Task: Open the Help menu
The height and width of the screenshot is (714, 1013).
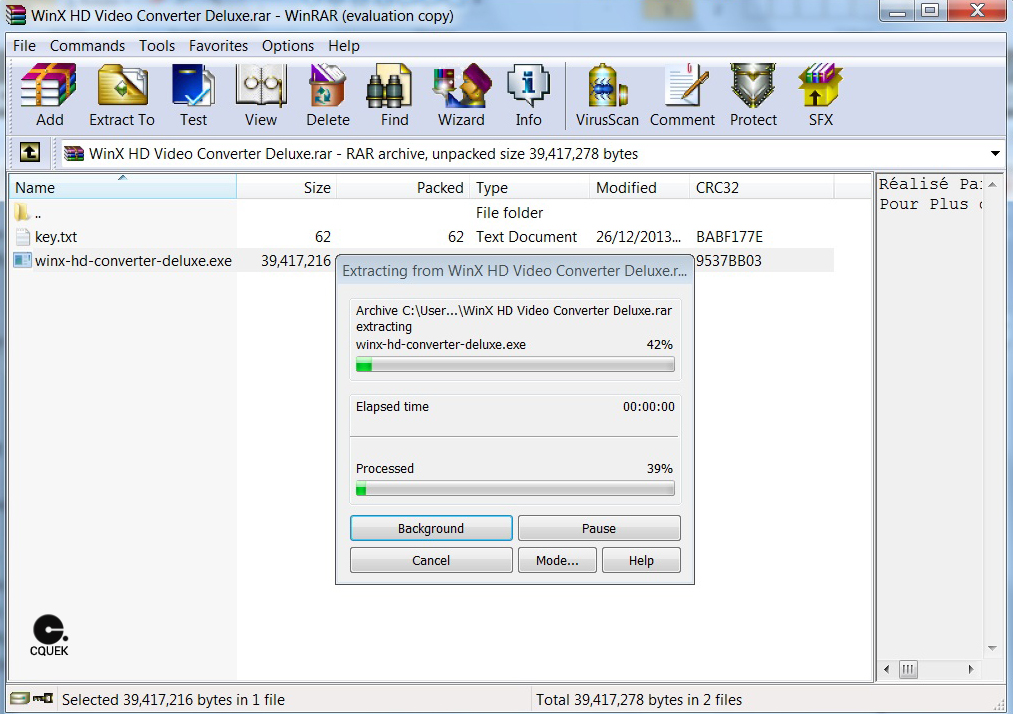Action: (x=344, y=46)
